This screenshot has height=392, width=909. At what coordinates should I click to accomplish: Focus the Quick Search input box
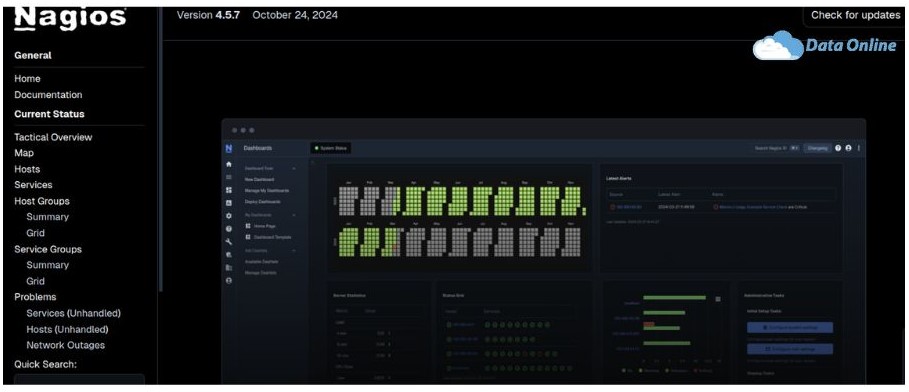point(79,379)
